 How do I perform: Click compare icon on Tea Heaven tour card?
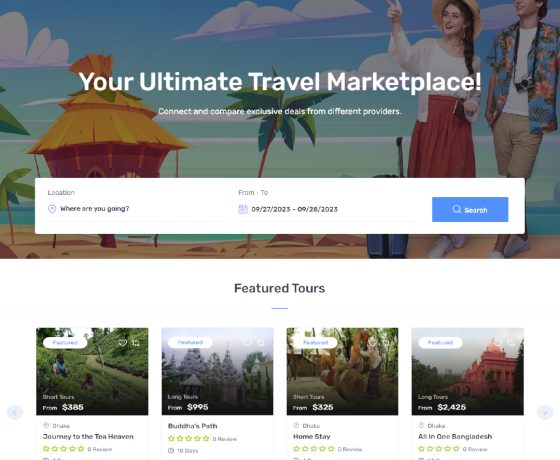click(136, 343)
